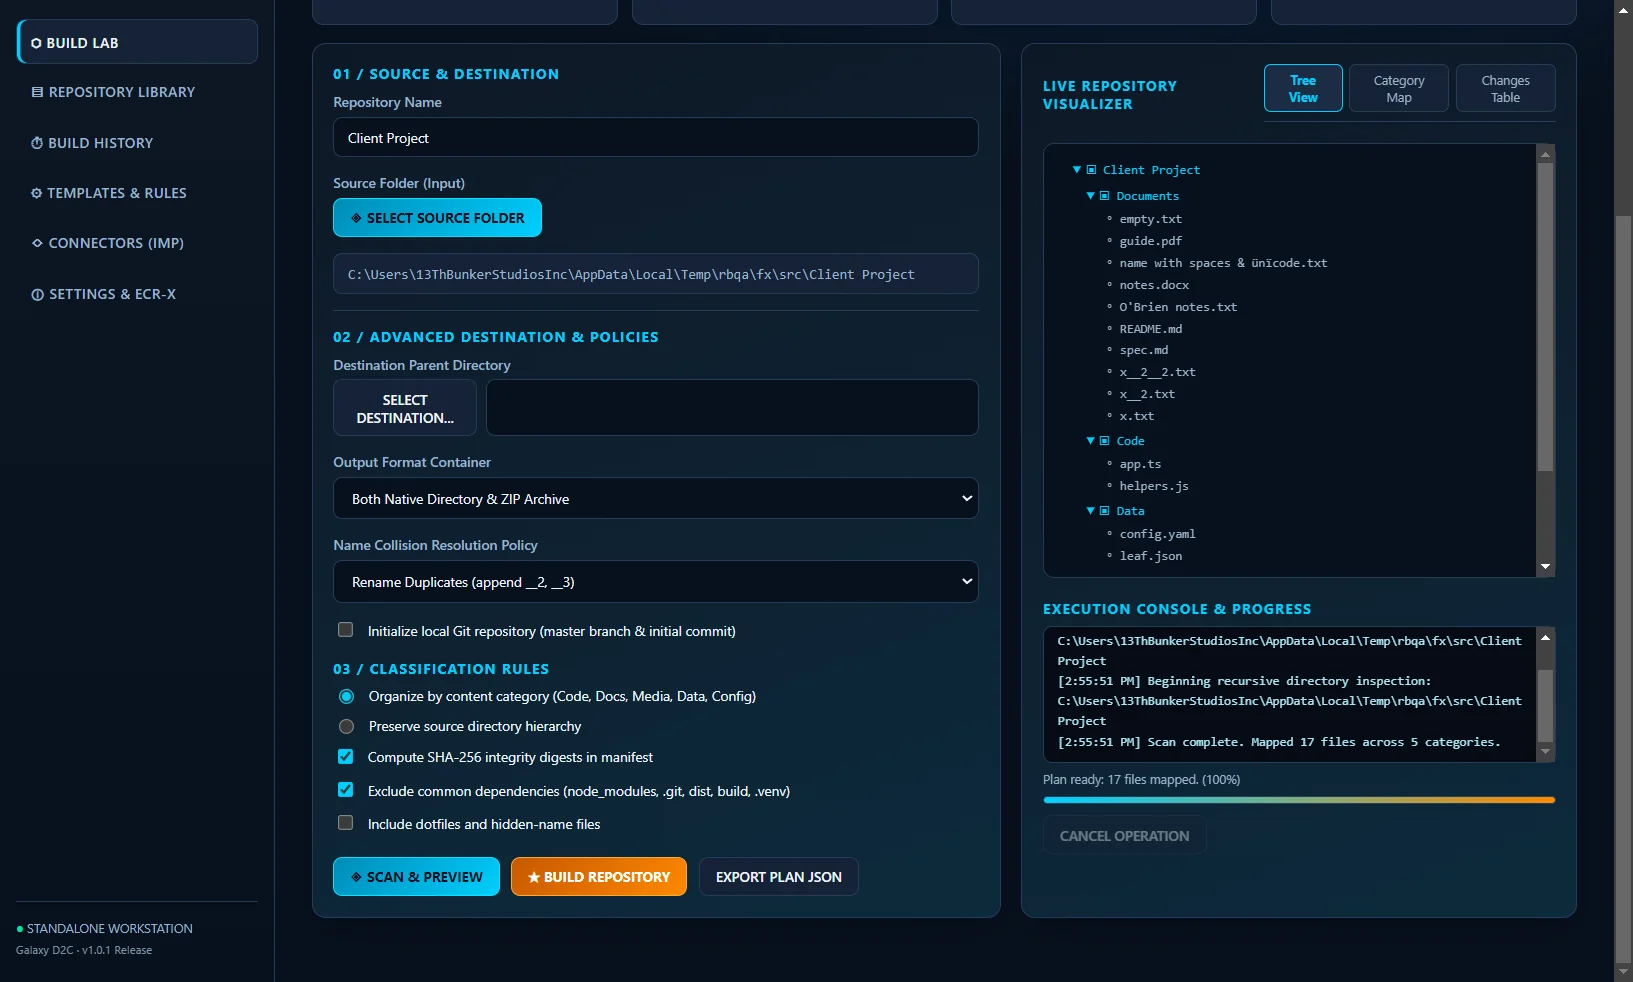Select guide.pdf in the tree
The image size is (1633, 982).
coord(1151,241)
